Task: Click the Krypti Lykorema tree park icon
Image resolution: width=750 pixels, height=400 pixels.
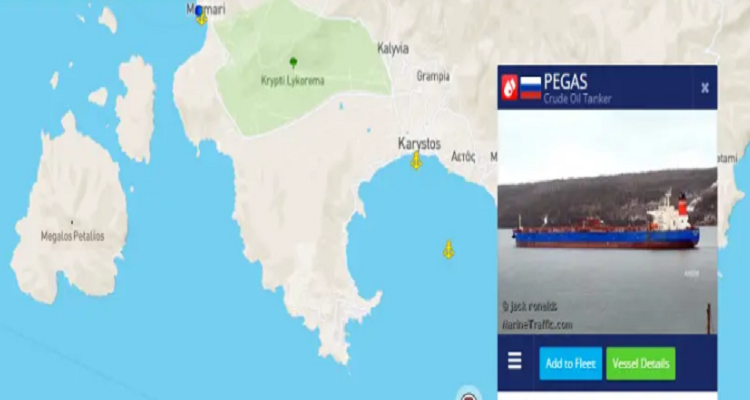Action: (x=293, y=62)
